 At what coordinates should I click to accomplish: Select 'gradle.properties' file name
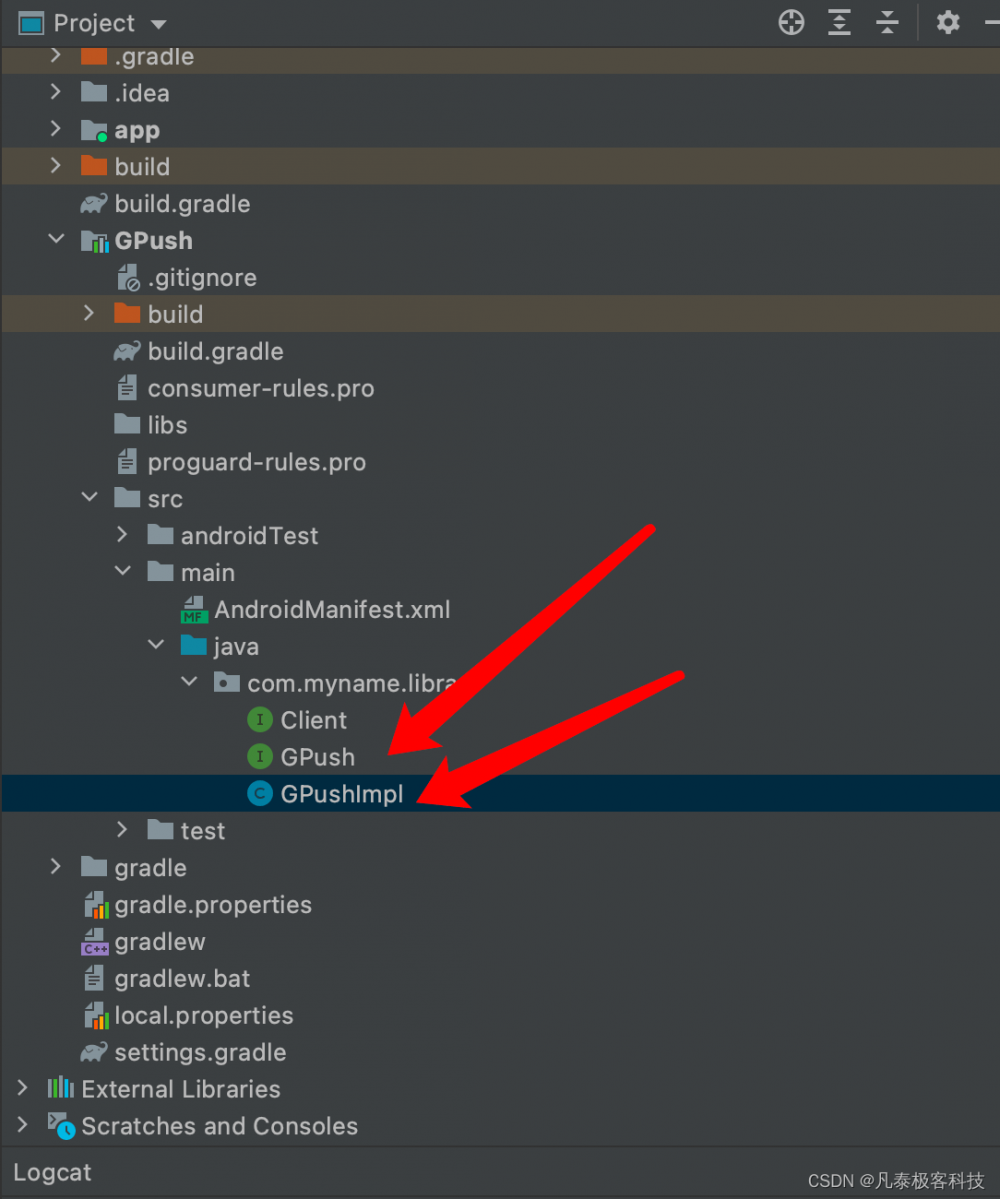213,905
